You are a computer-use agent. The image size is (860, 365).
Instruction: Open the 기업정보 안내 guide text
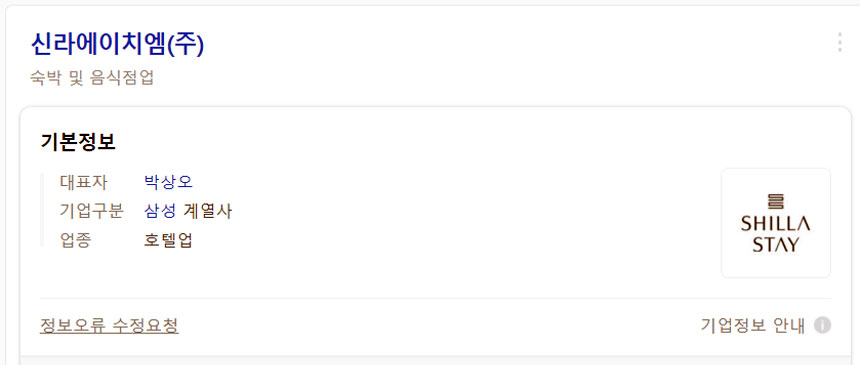tap(752, 325)
